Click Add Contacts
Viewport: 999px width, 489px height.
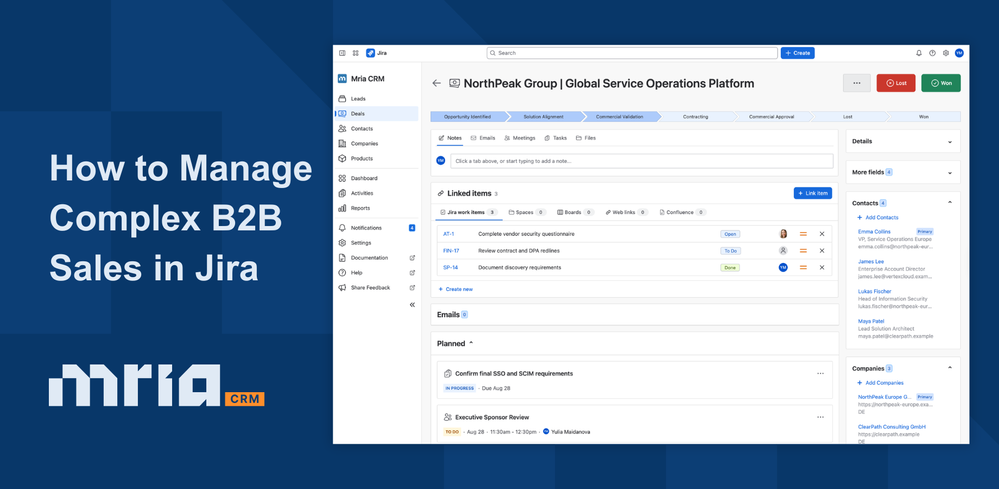pos(878,218)
